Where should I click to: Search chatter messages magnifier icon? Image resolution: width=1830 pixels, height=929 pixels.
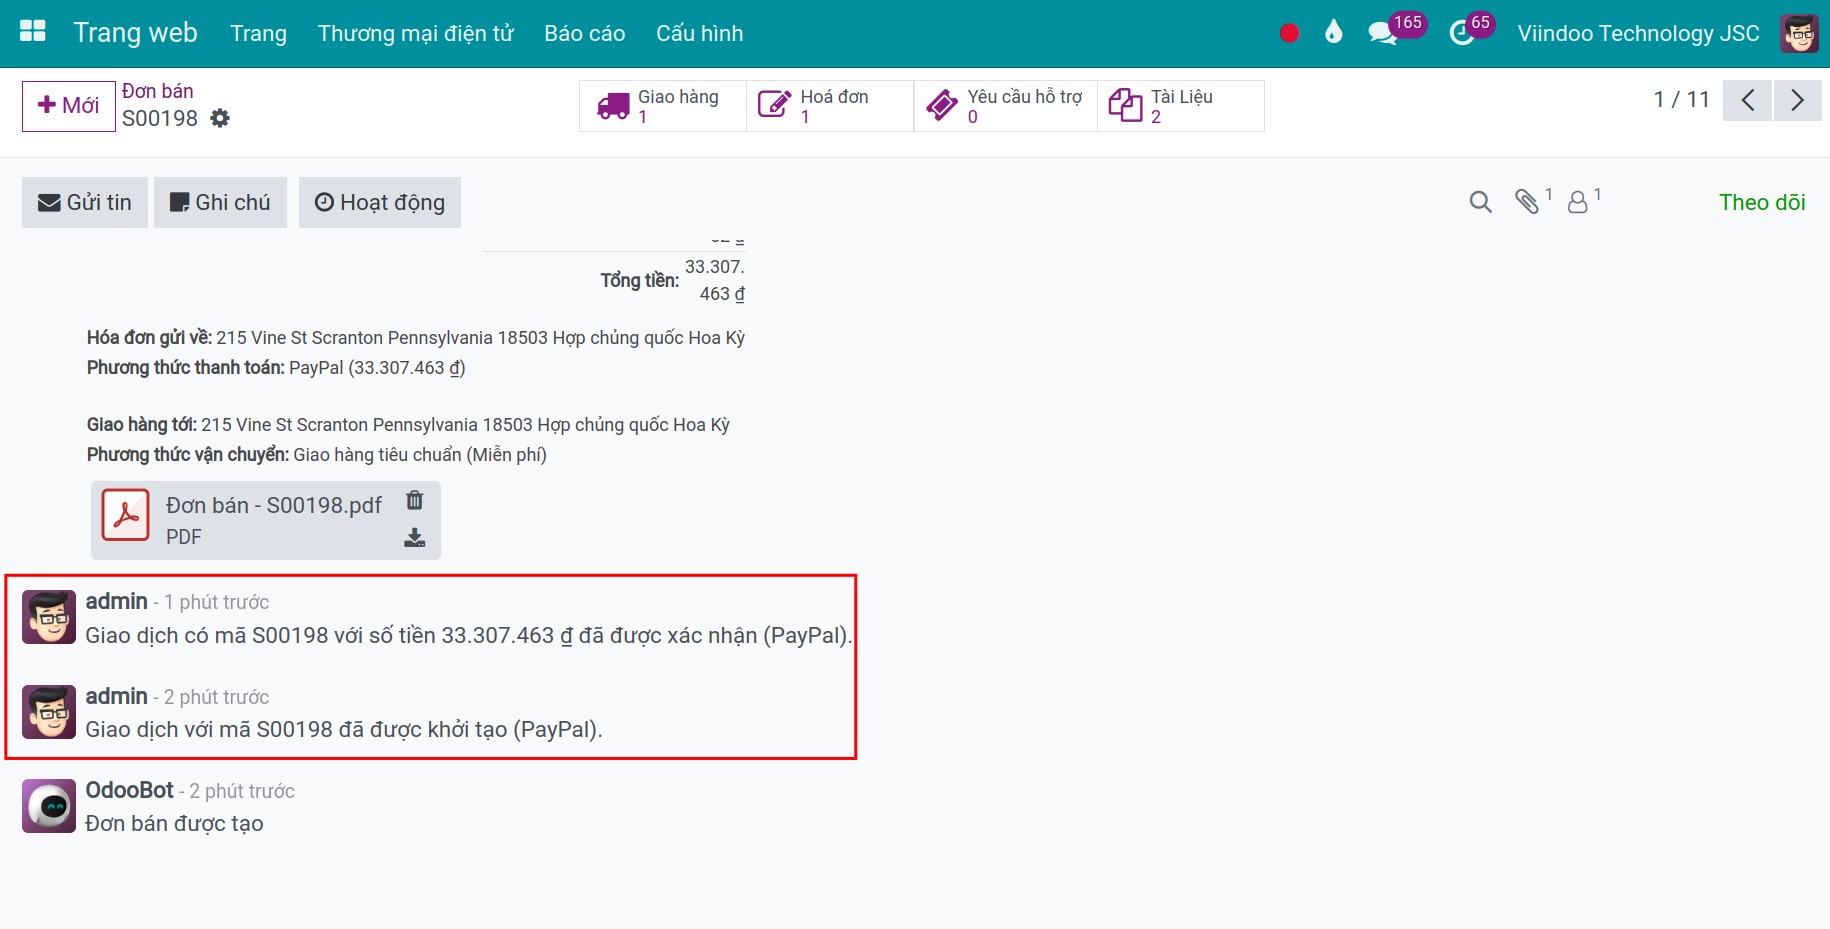click(1480, 202)
